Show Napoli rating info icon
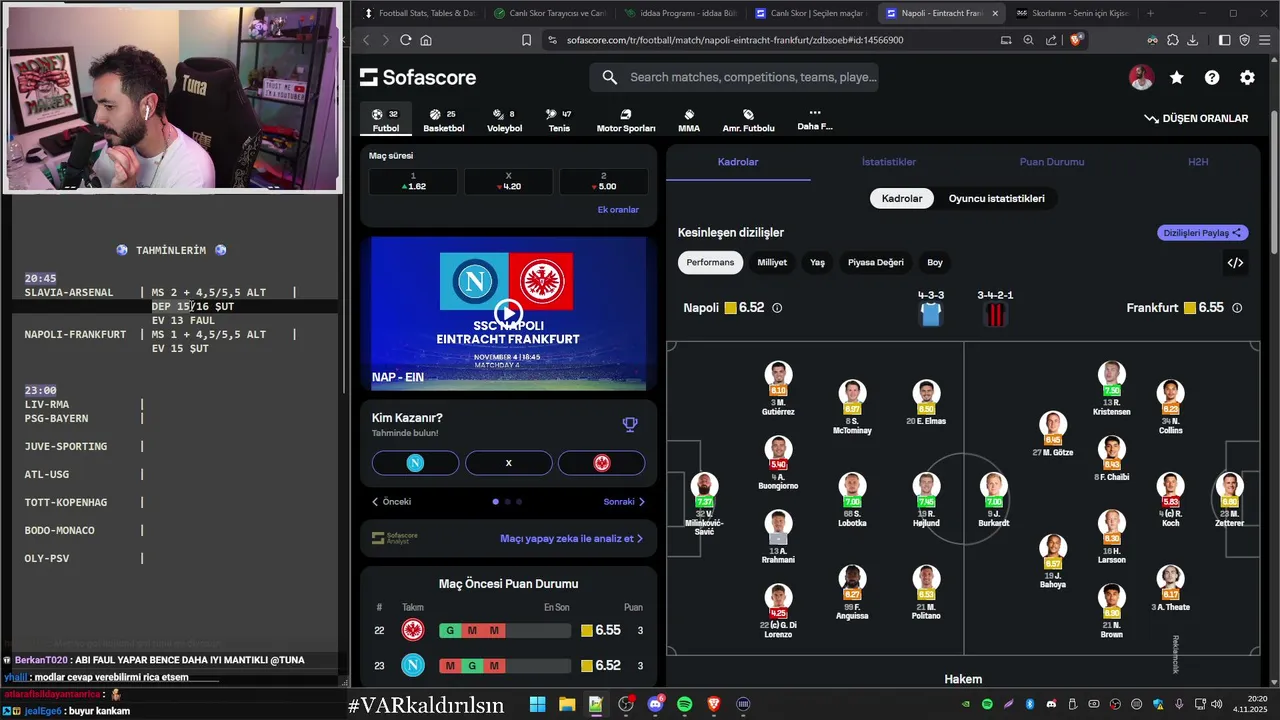Image resolution: width=1280 pixels, height=720 pixels. (777, 308)
